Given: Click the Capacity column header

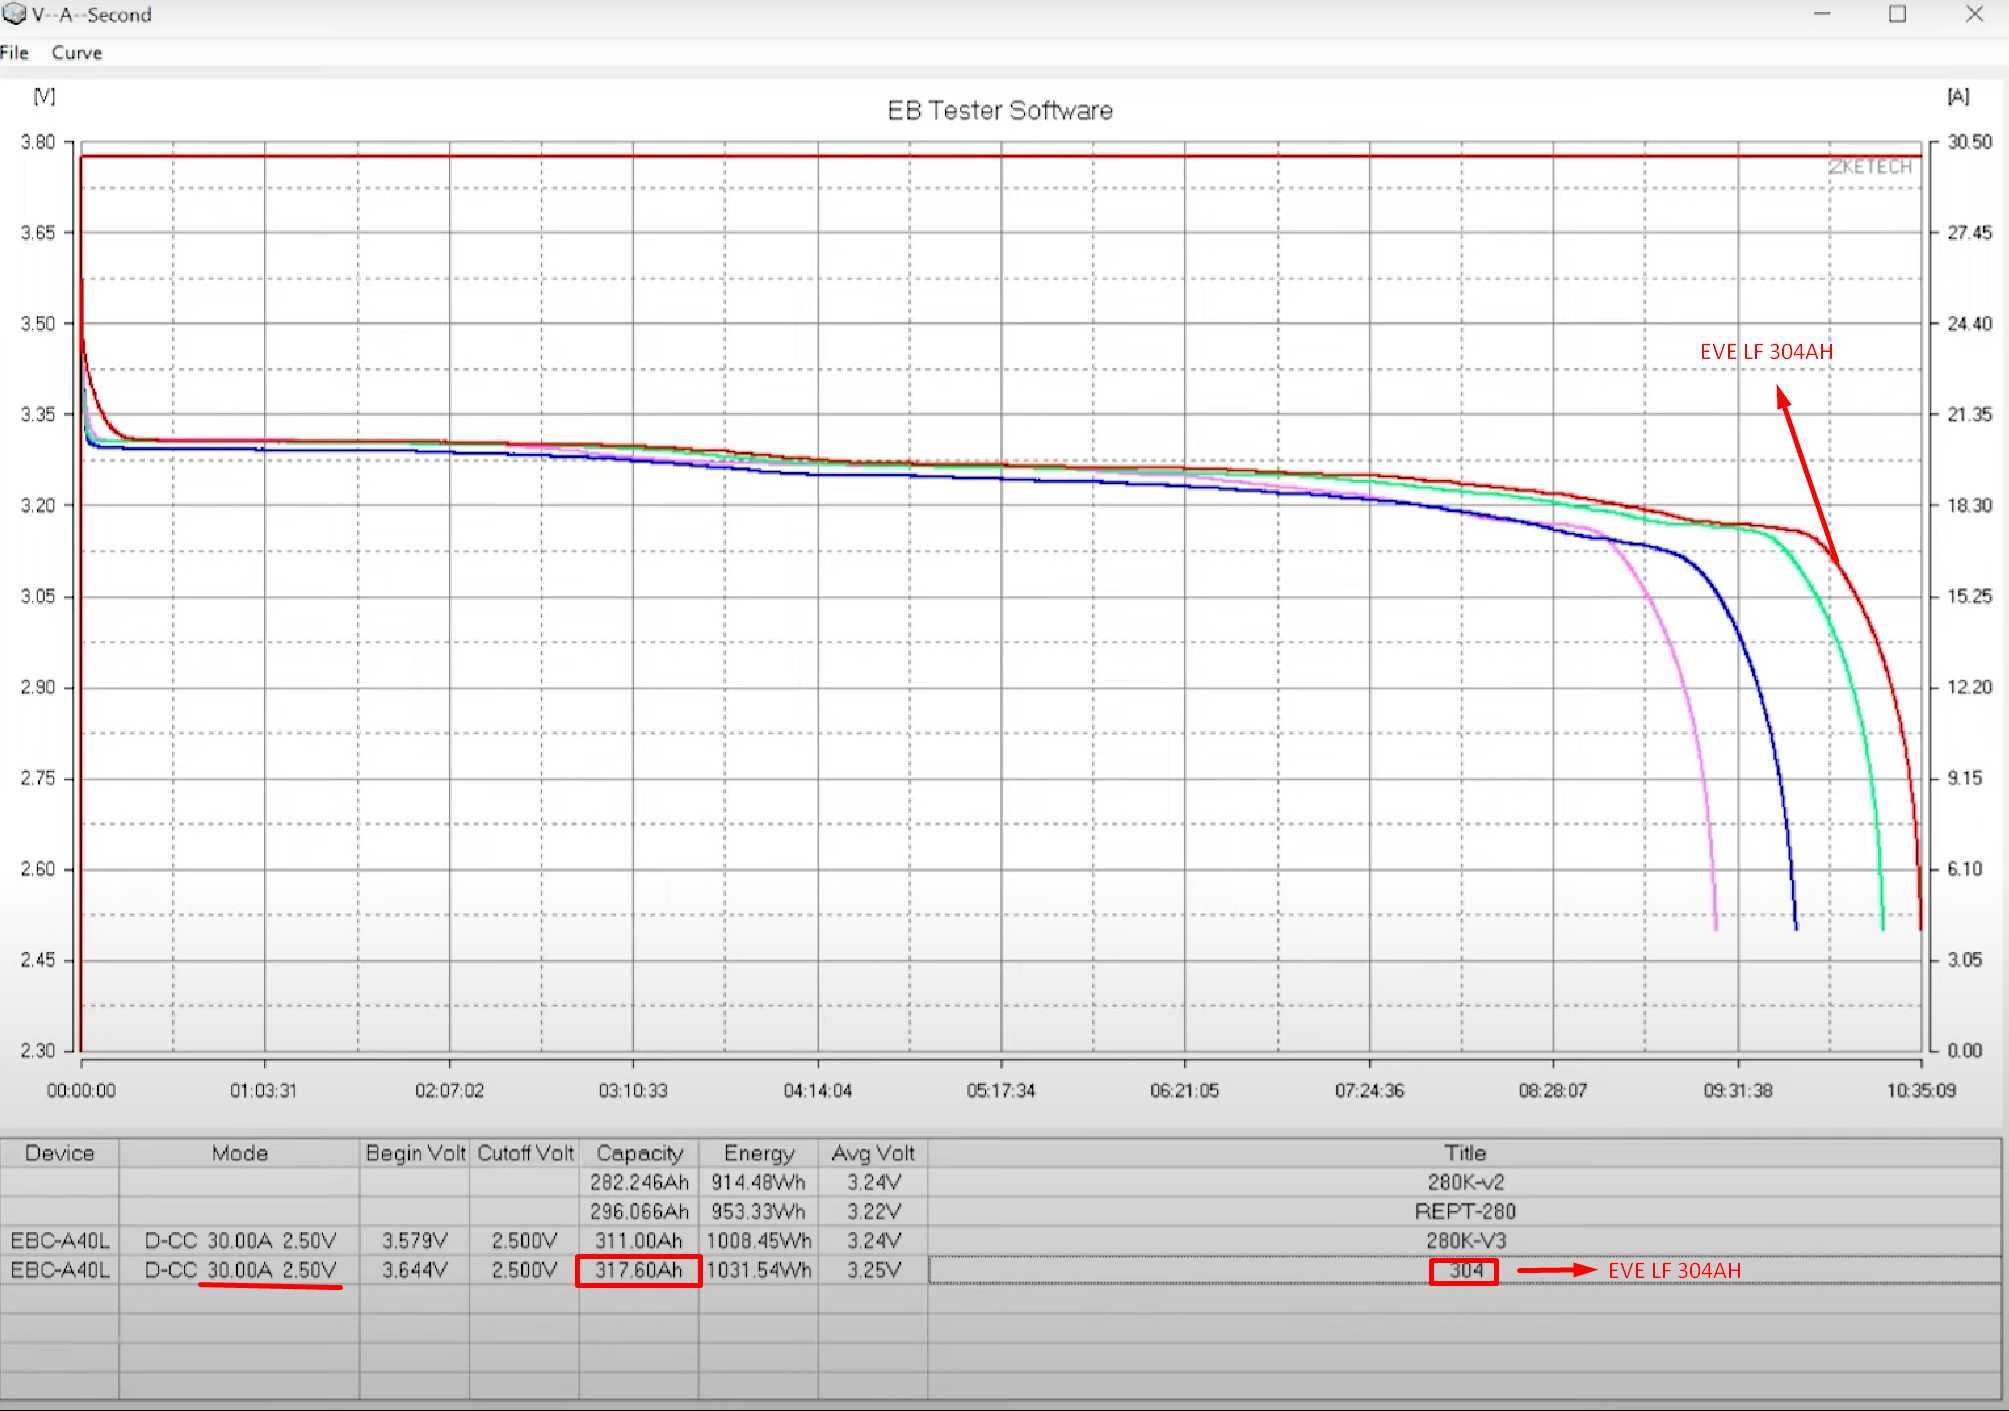Looking at the screenshot, I should [639, 1153].
